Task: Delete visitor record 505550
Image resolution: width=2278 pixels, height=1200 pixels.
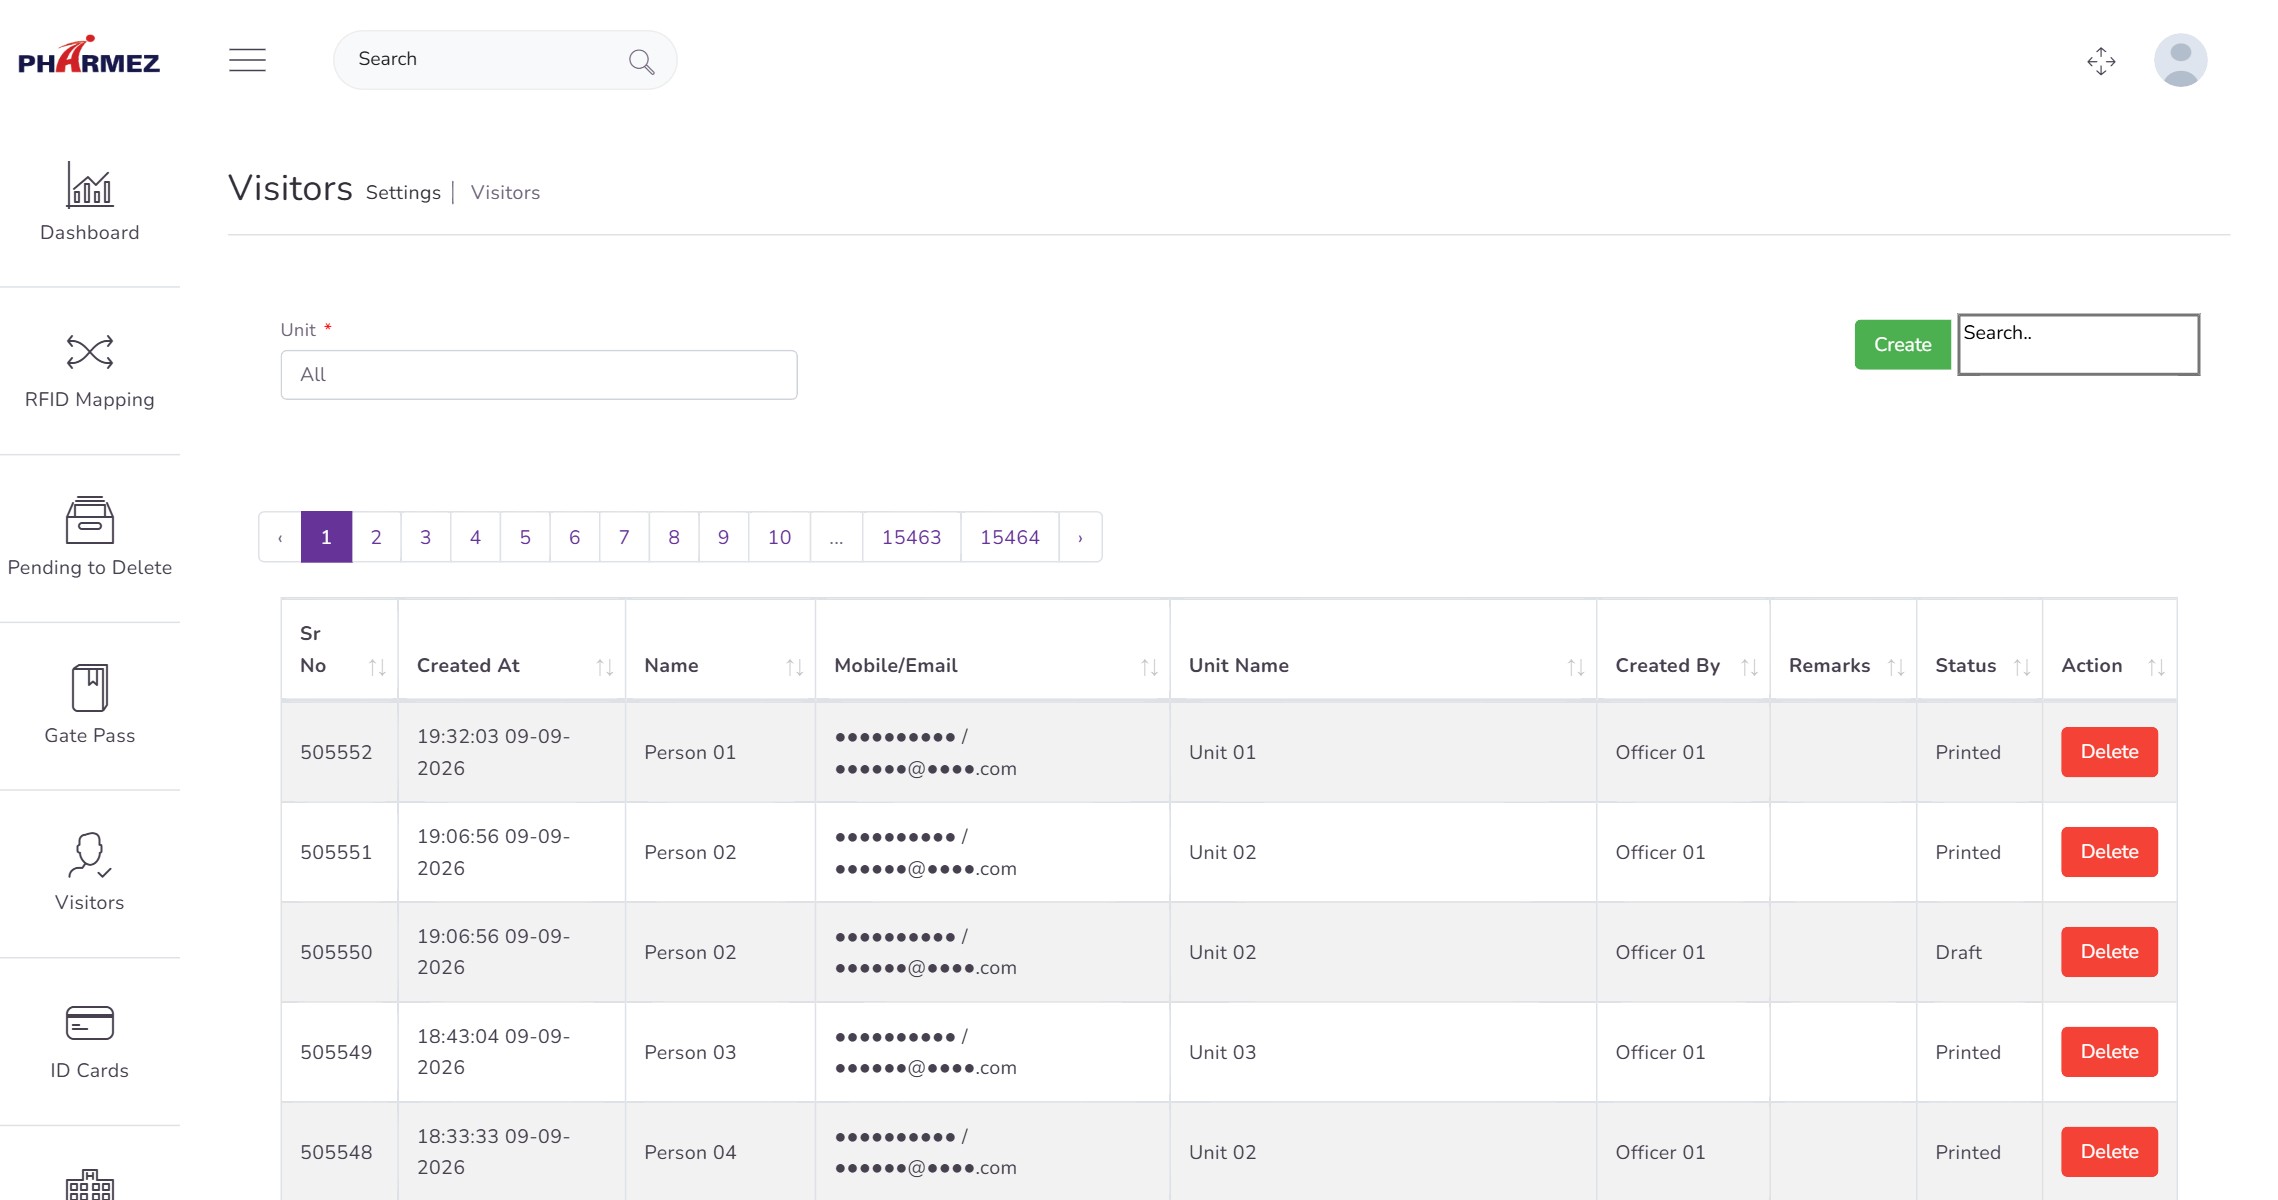Action: (x=2109, y=952)
